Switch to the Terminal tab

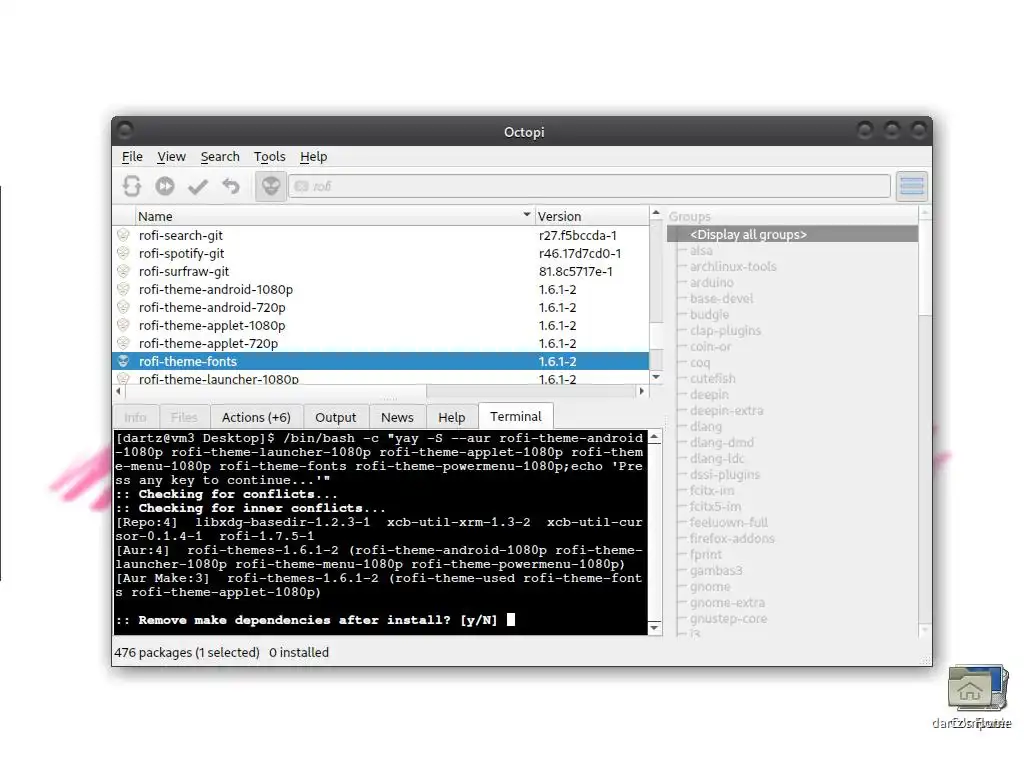click(x=516, y=416)
